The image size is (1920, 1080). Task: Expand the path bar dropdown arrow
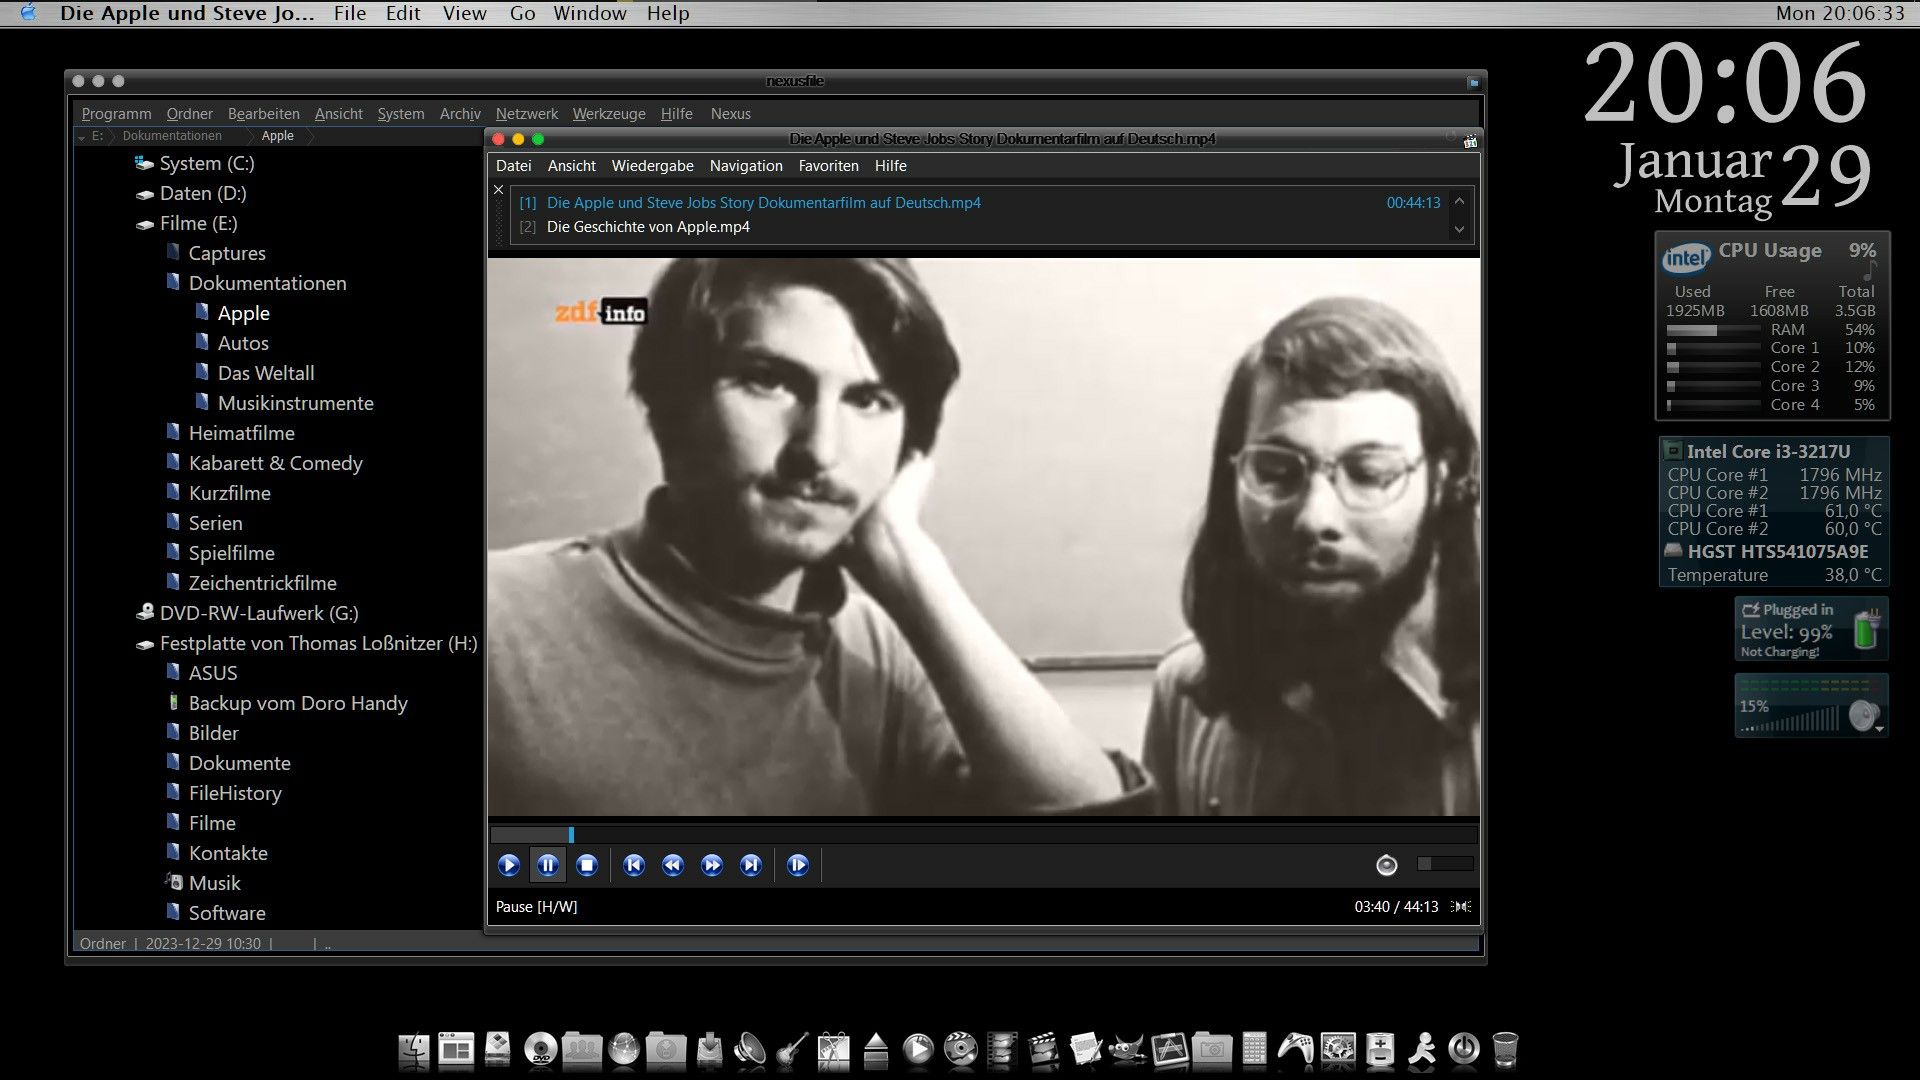click(x=81, y=137)
